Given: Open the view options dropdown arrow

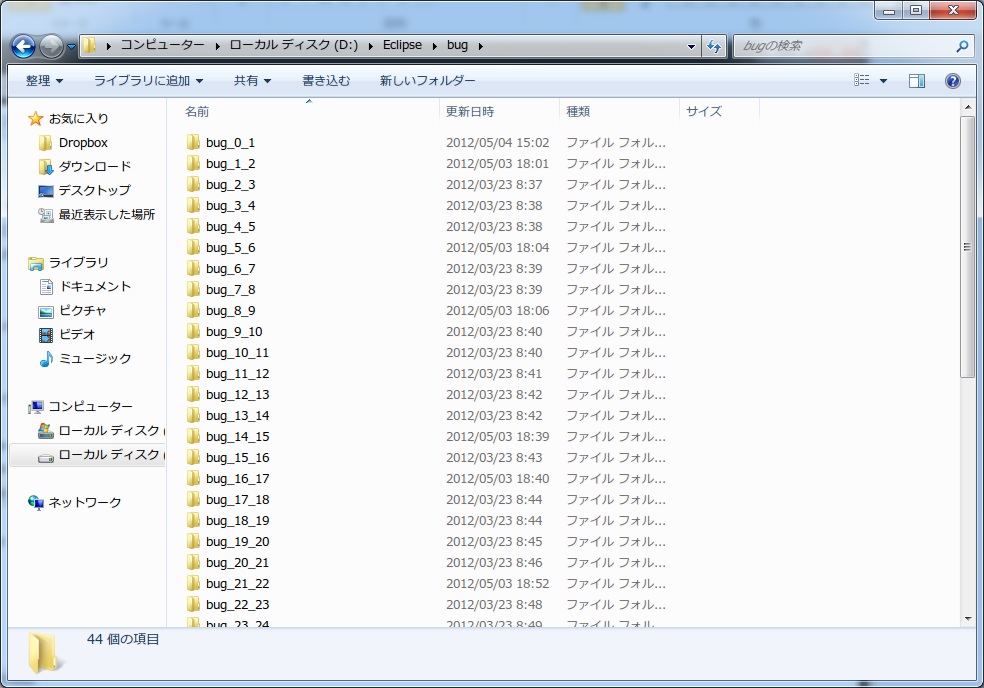Looking at the screenshot, I should click(x=883, y=81).
